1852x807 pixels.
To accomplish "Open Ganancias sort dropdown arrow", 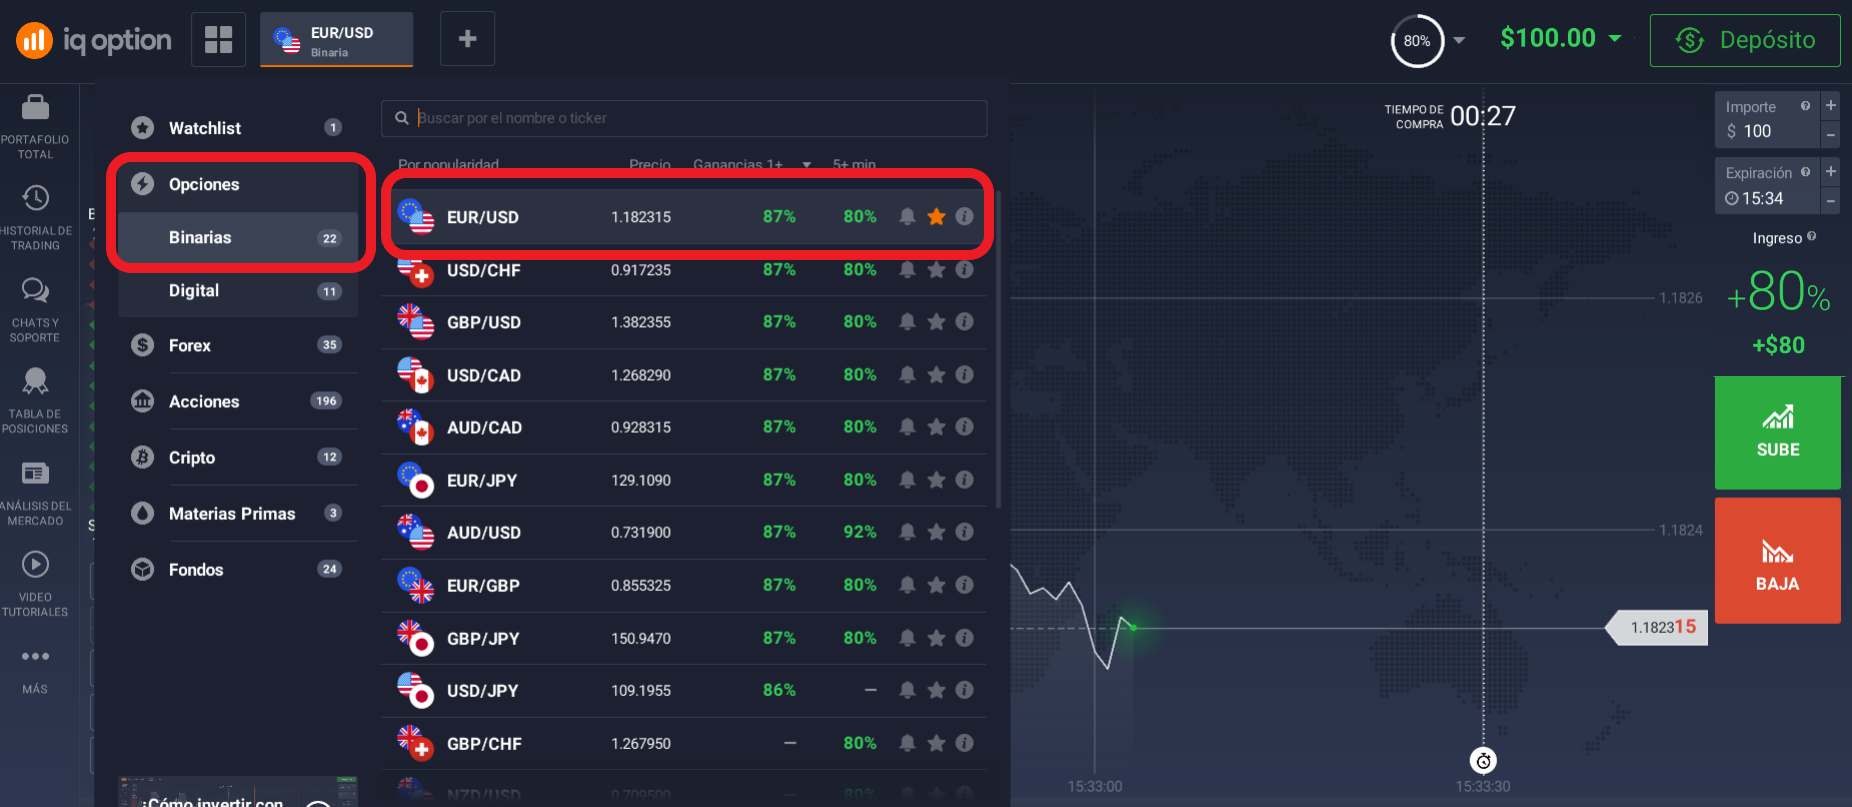I will click(807, 165).
